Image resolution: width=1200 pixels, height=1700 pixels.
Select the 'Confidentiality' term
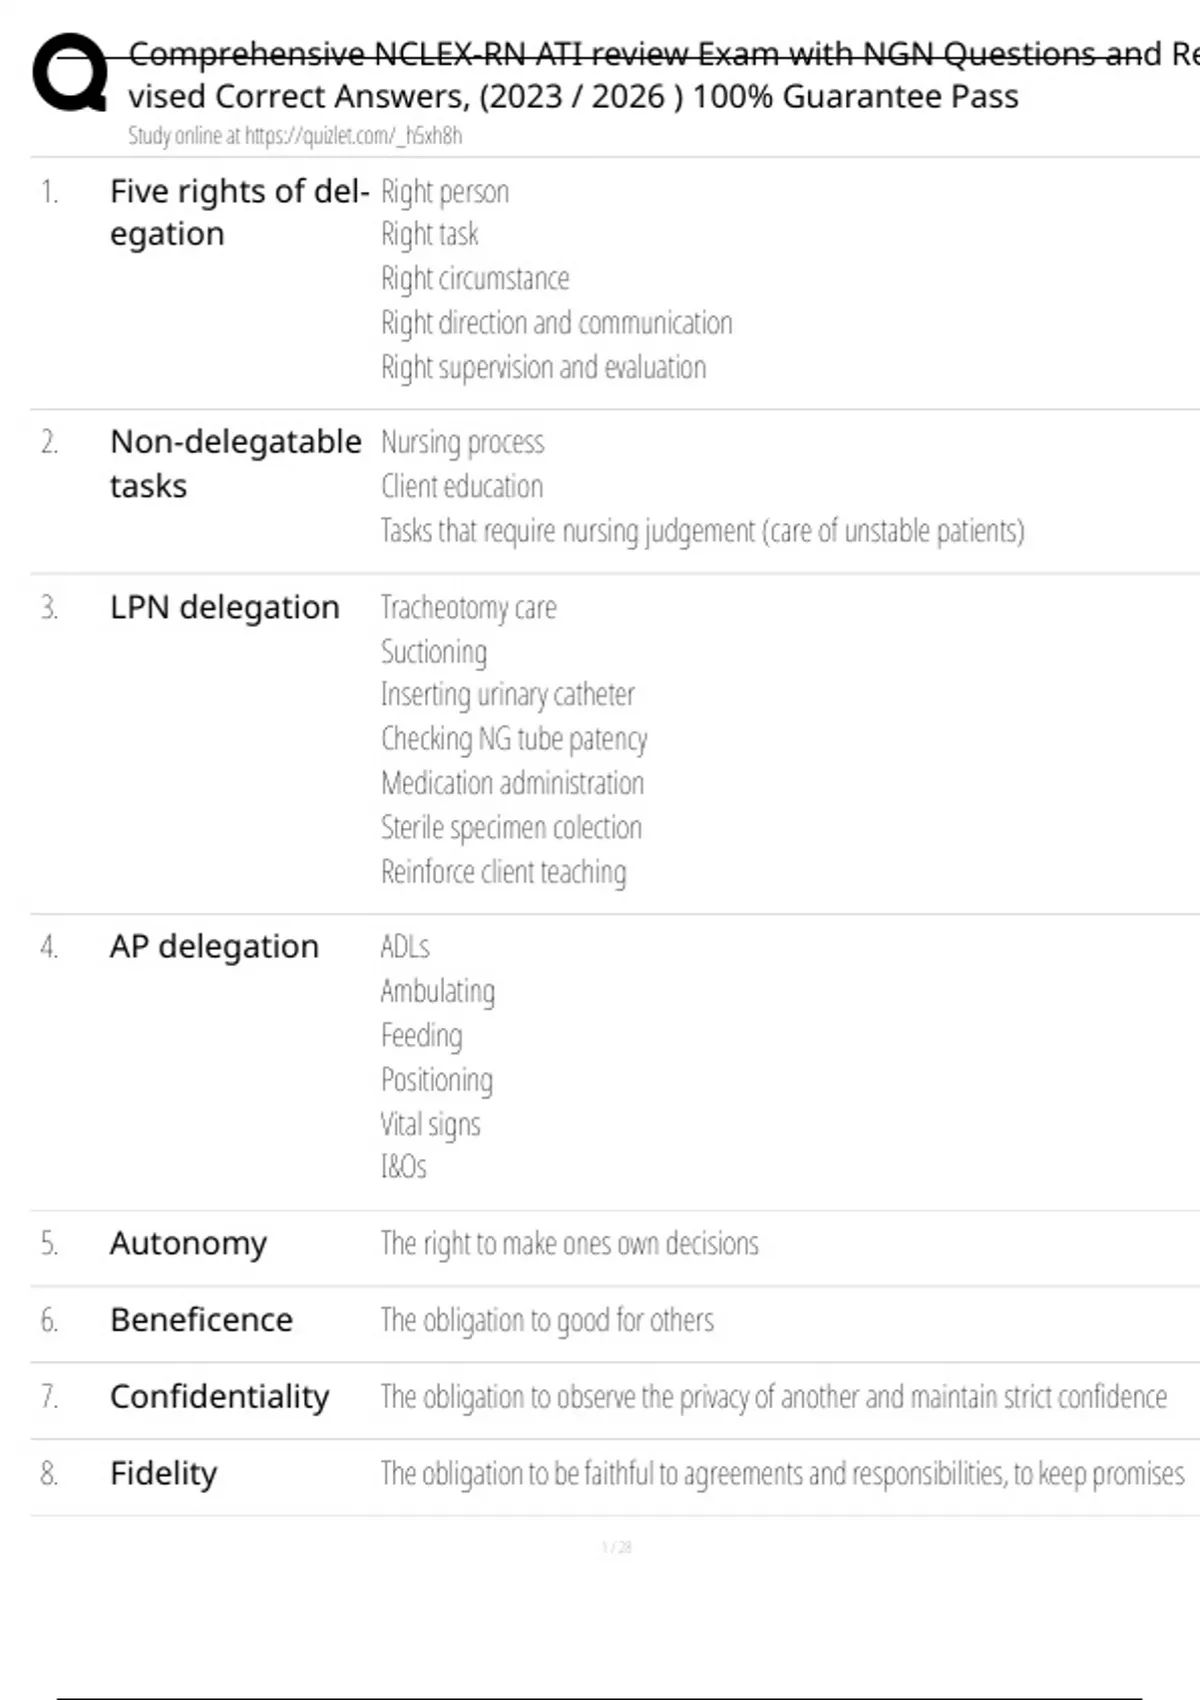[x=219, y=1397]
